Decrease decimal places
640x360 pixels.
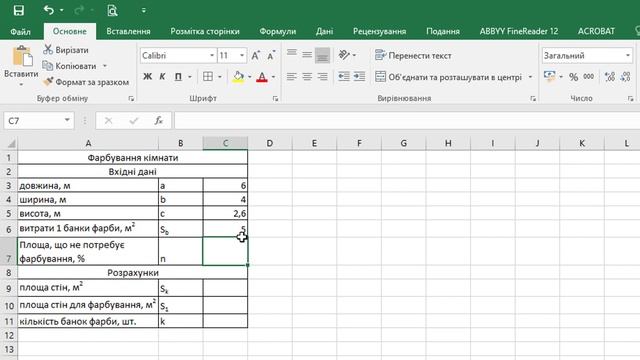click(x=625, y=77)
